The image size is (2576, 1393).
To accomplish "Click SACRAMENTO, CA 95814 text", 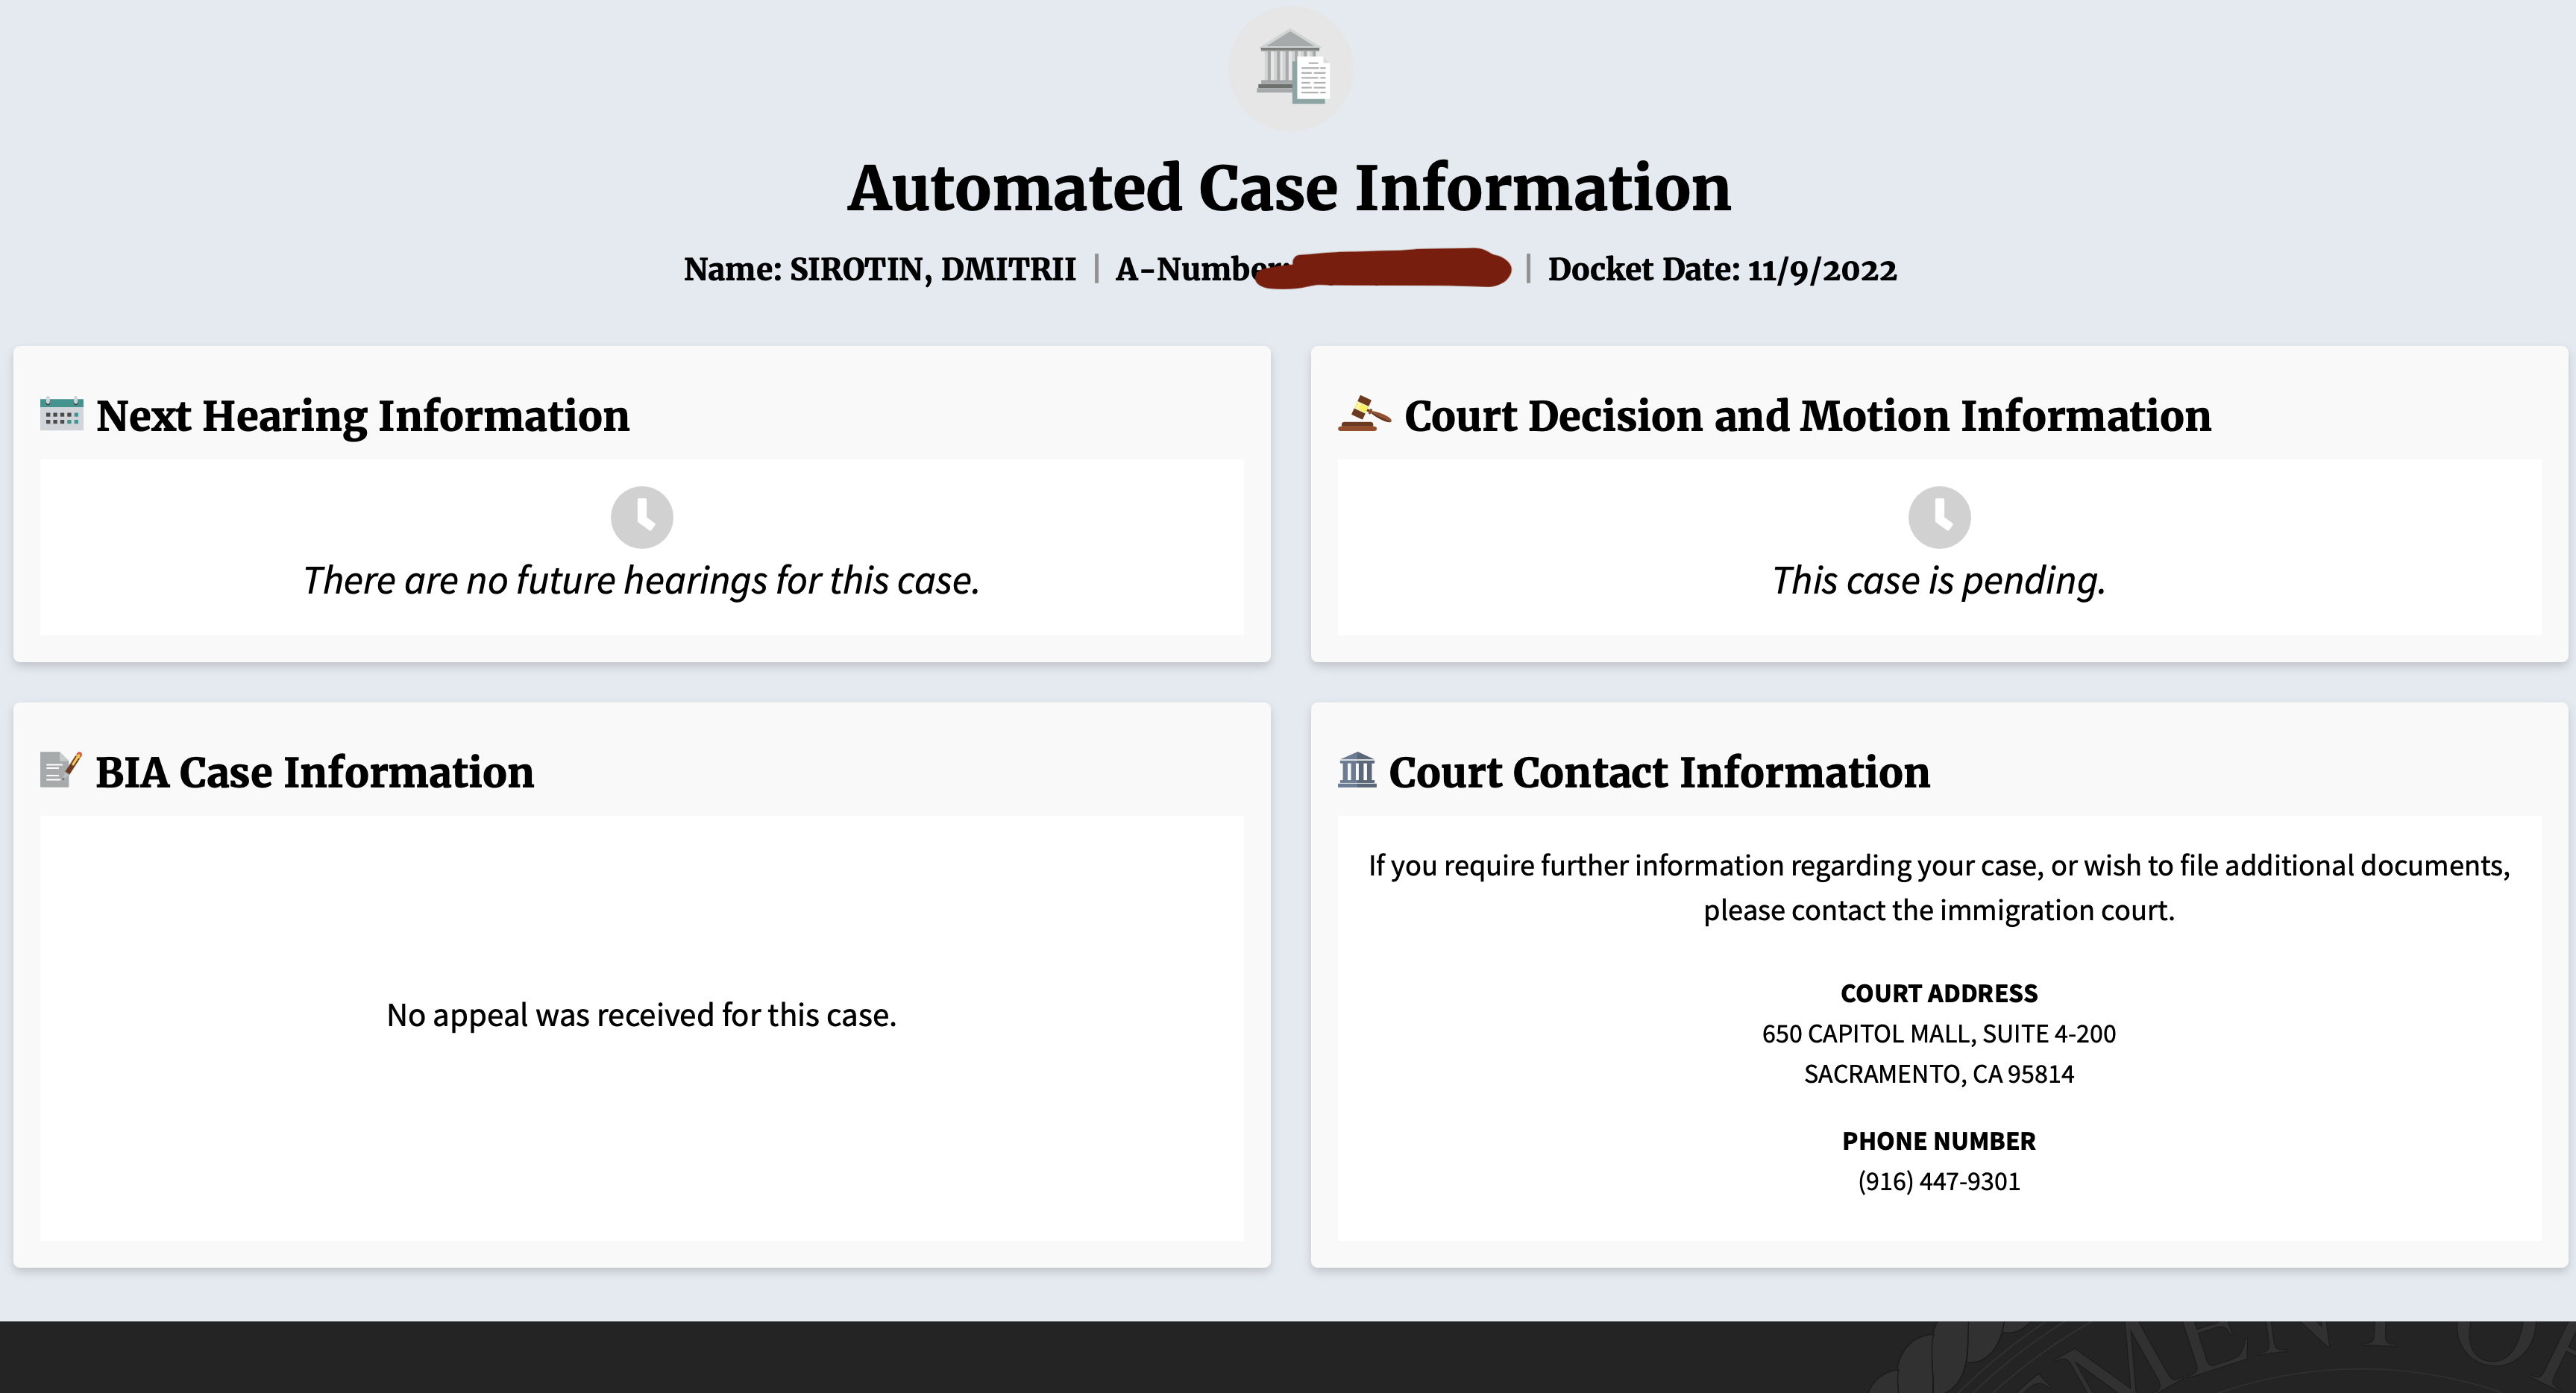I will click(x=1939, y=1074).
